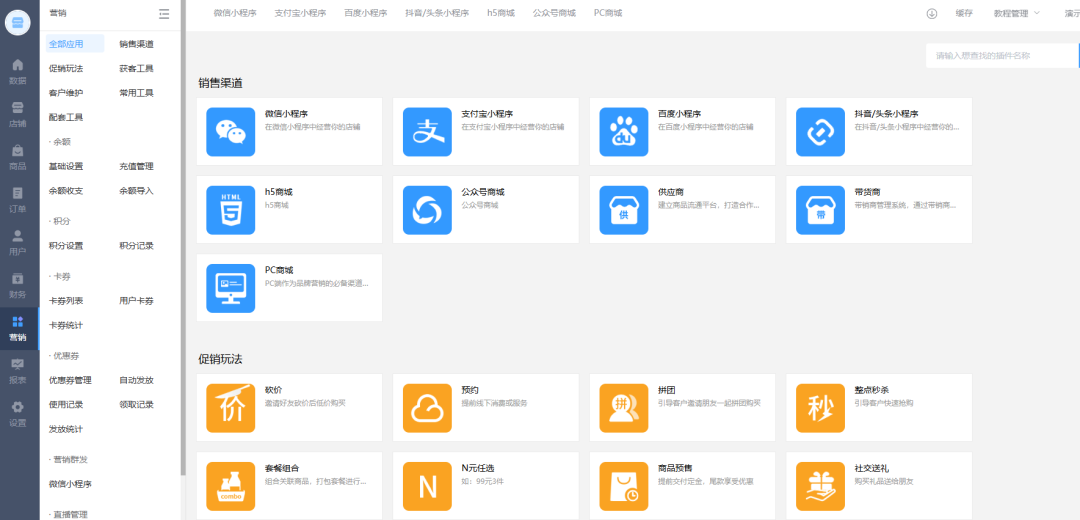The height and width of the screenshot is (520, 1080).
Task: Go to 设置 in the left sidebar
Action: (x=18, y=413)
